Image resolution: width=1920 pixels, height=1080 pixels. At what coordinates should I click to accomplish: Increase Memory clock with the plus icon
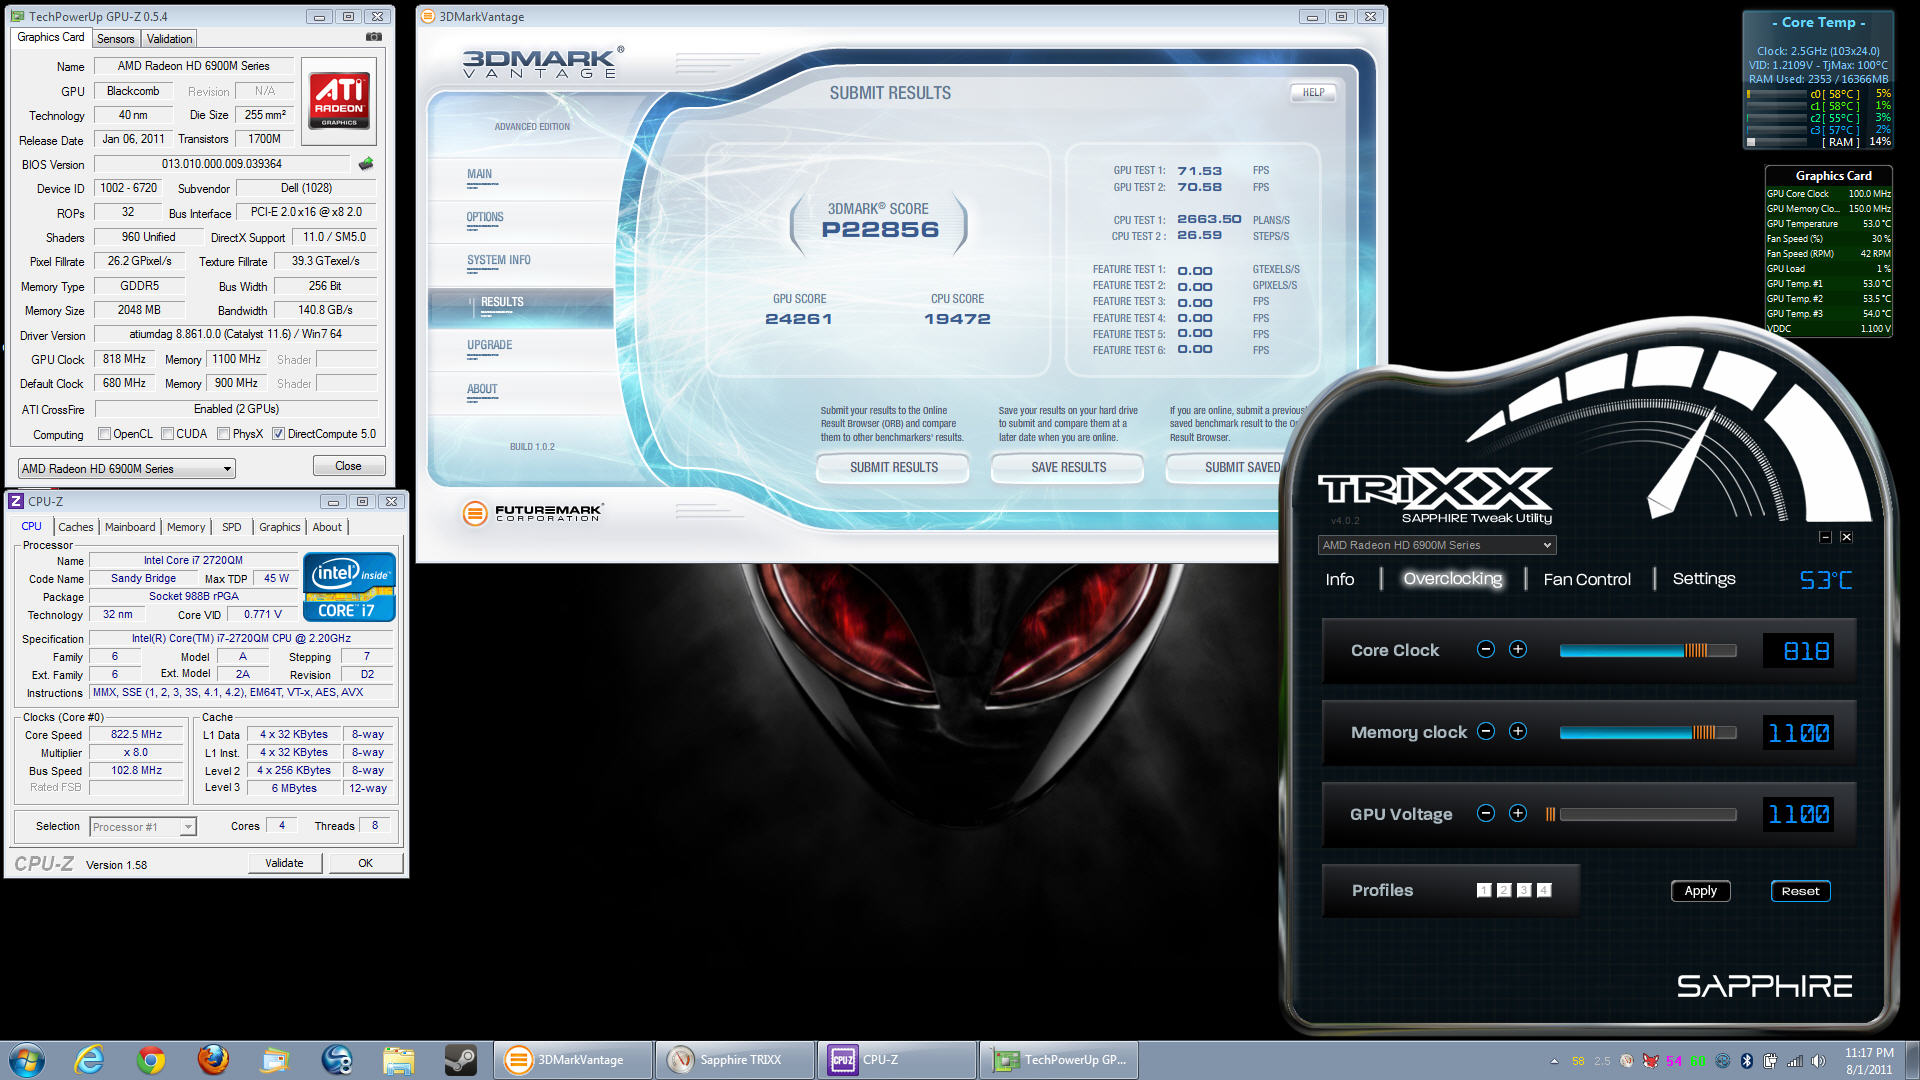[1518, 731]
